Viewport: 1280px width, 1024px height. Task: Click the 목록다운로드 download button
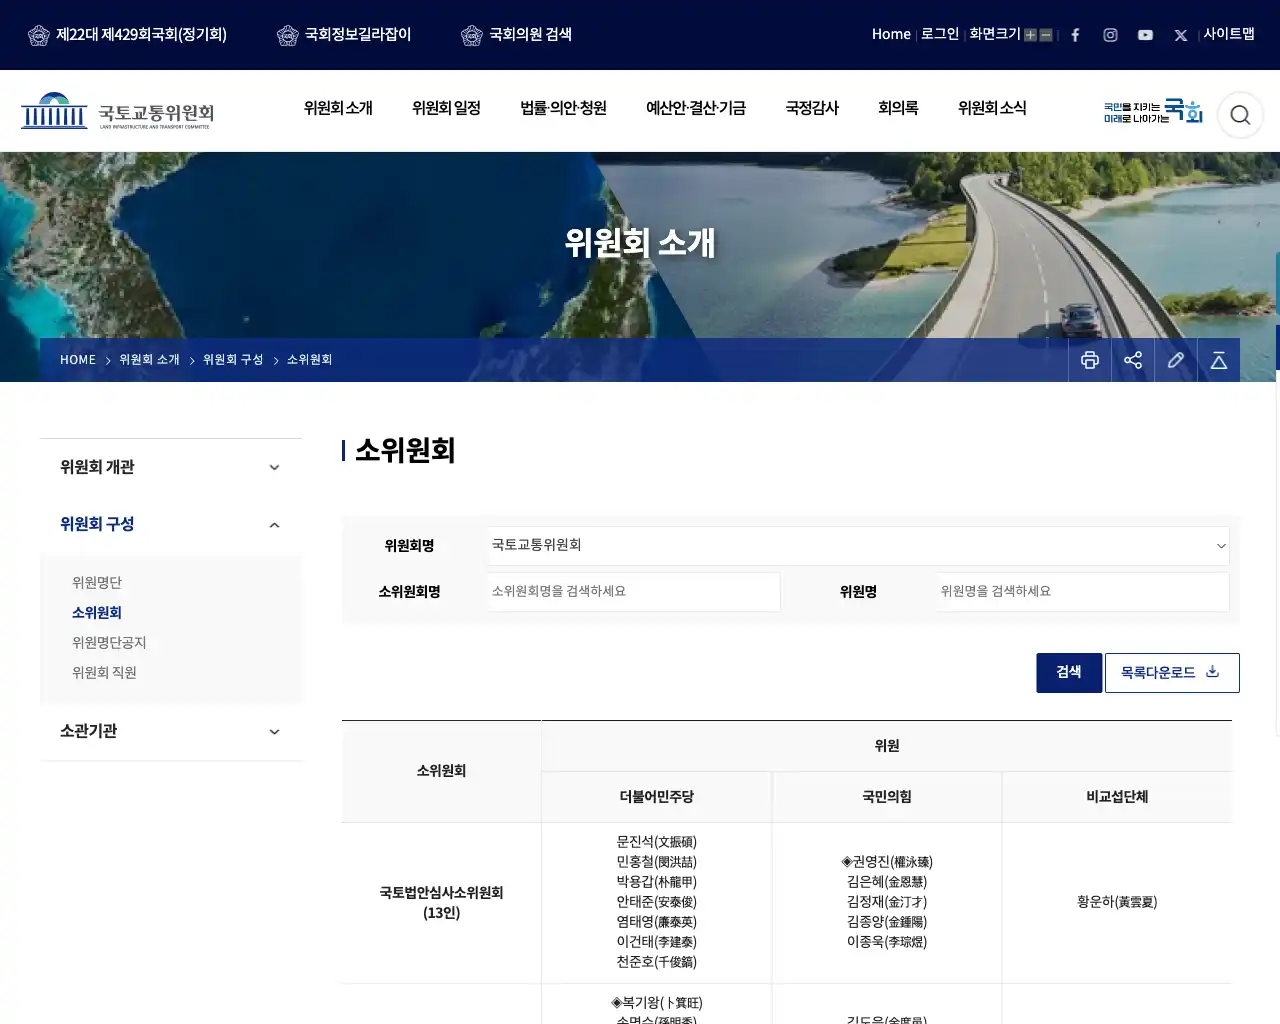pos(1172,673)
